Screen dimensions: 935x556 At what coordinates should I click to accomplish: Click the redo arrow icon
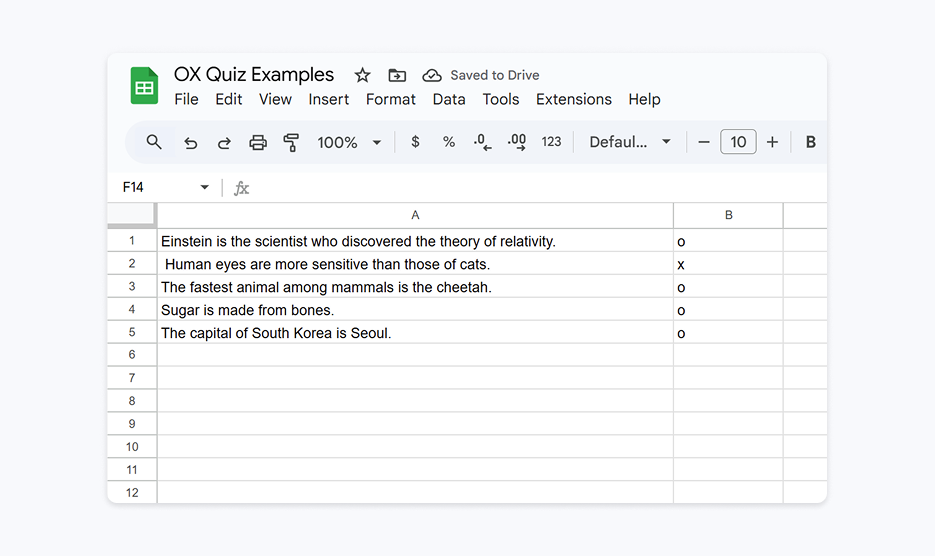[x=224, y=142]
